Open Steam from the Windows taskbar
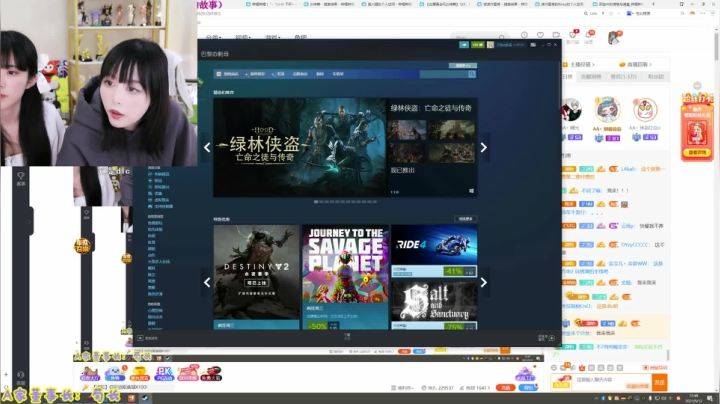Viewport: 720px width, 404px height. (145, 398)
